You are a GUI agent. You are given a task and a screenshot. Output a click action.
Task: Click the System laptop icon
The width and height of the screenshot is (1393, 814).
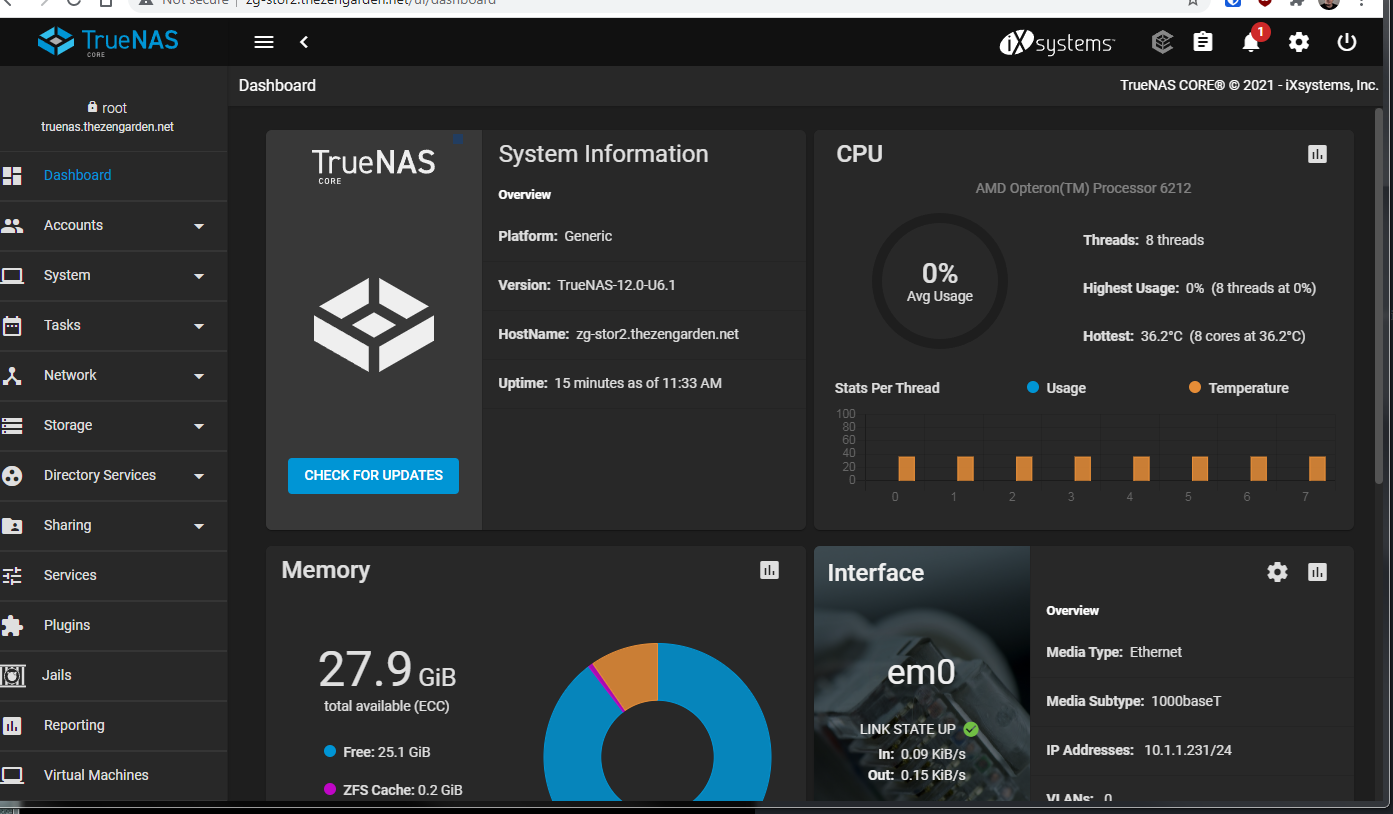pos(12,276)
